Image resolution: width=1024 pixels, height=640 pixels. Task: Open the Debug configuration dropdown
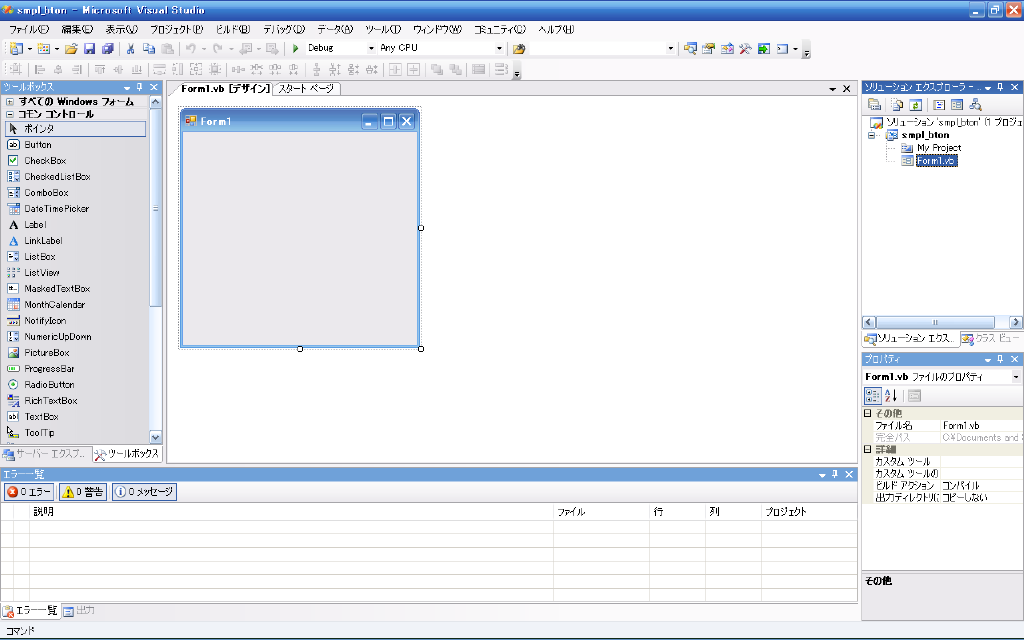point(371,48)
